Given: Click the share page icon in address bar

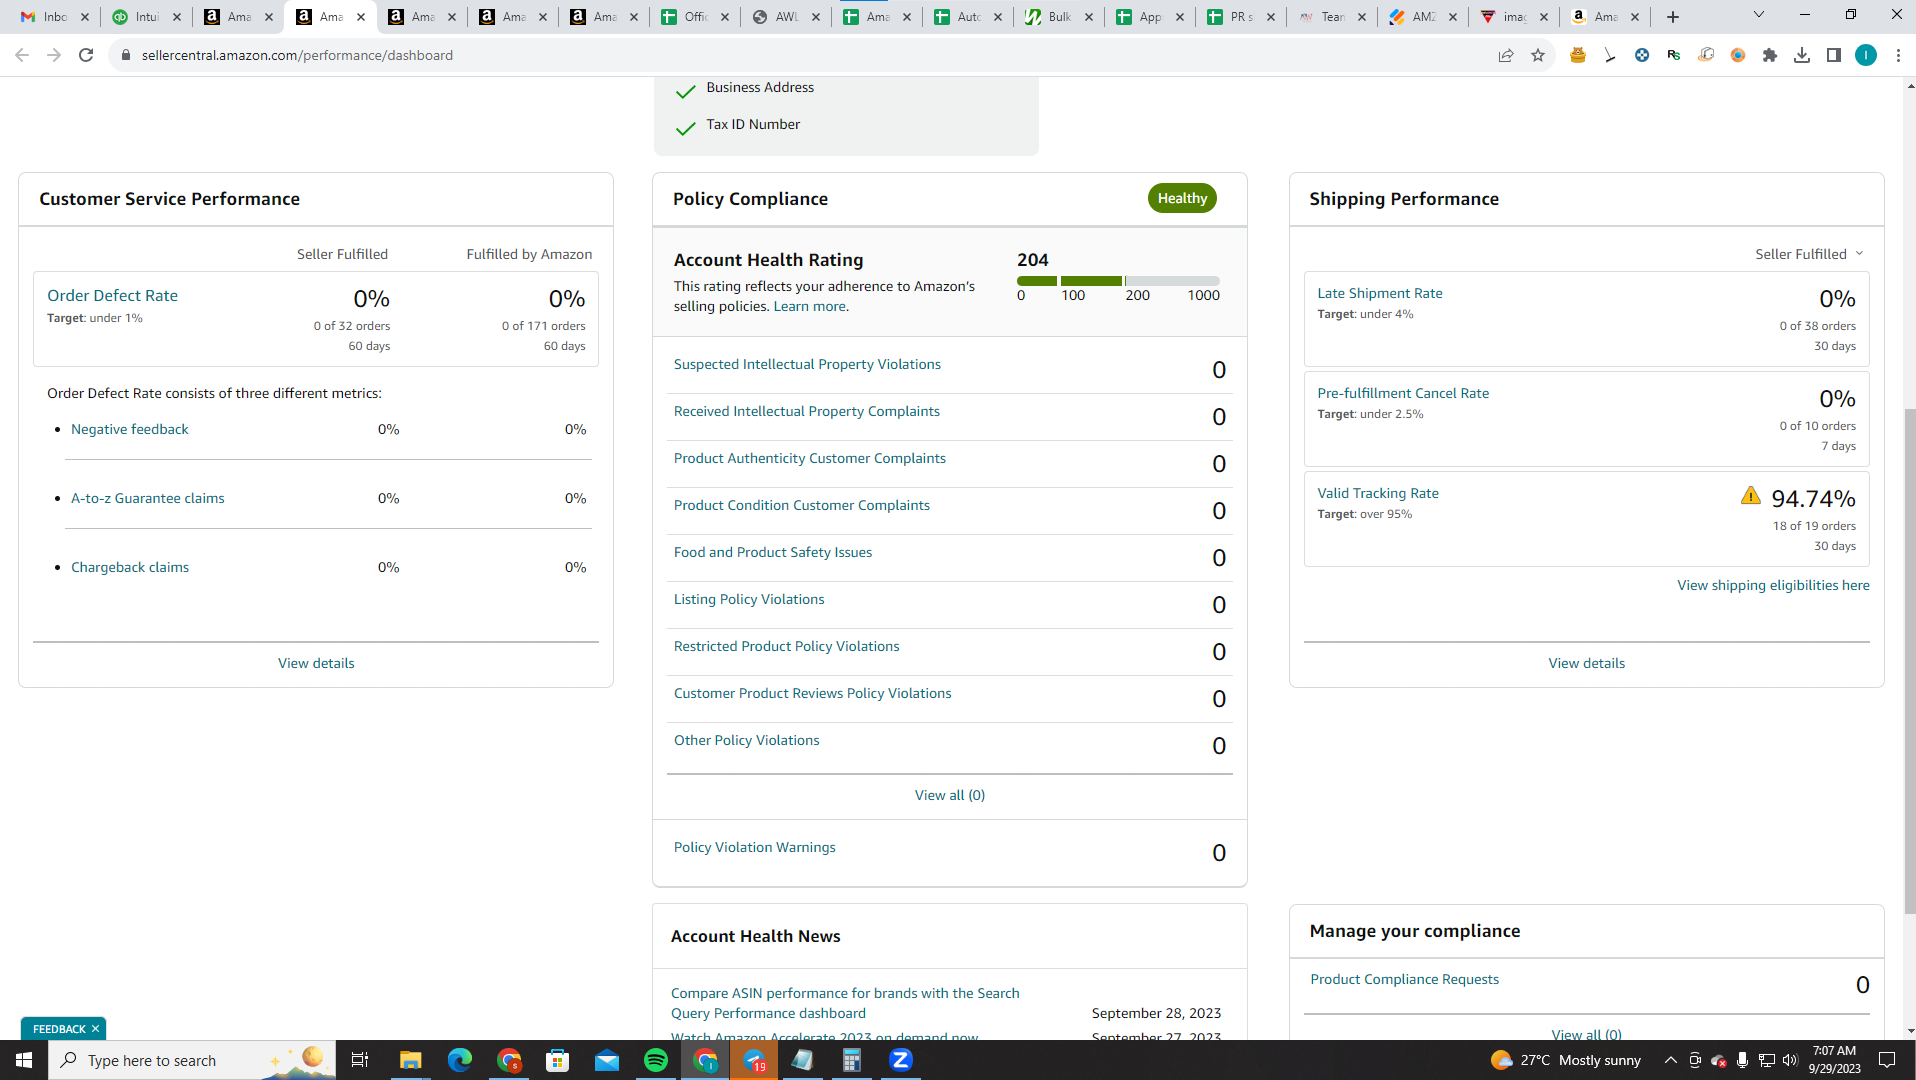Looking at the screenshot, I should point(1506,55).
